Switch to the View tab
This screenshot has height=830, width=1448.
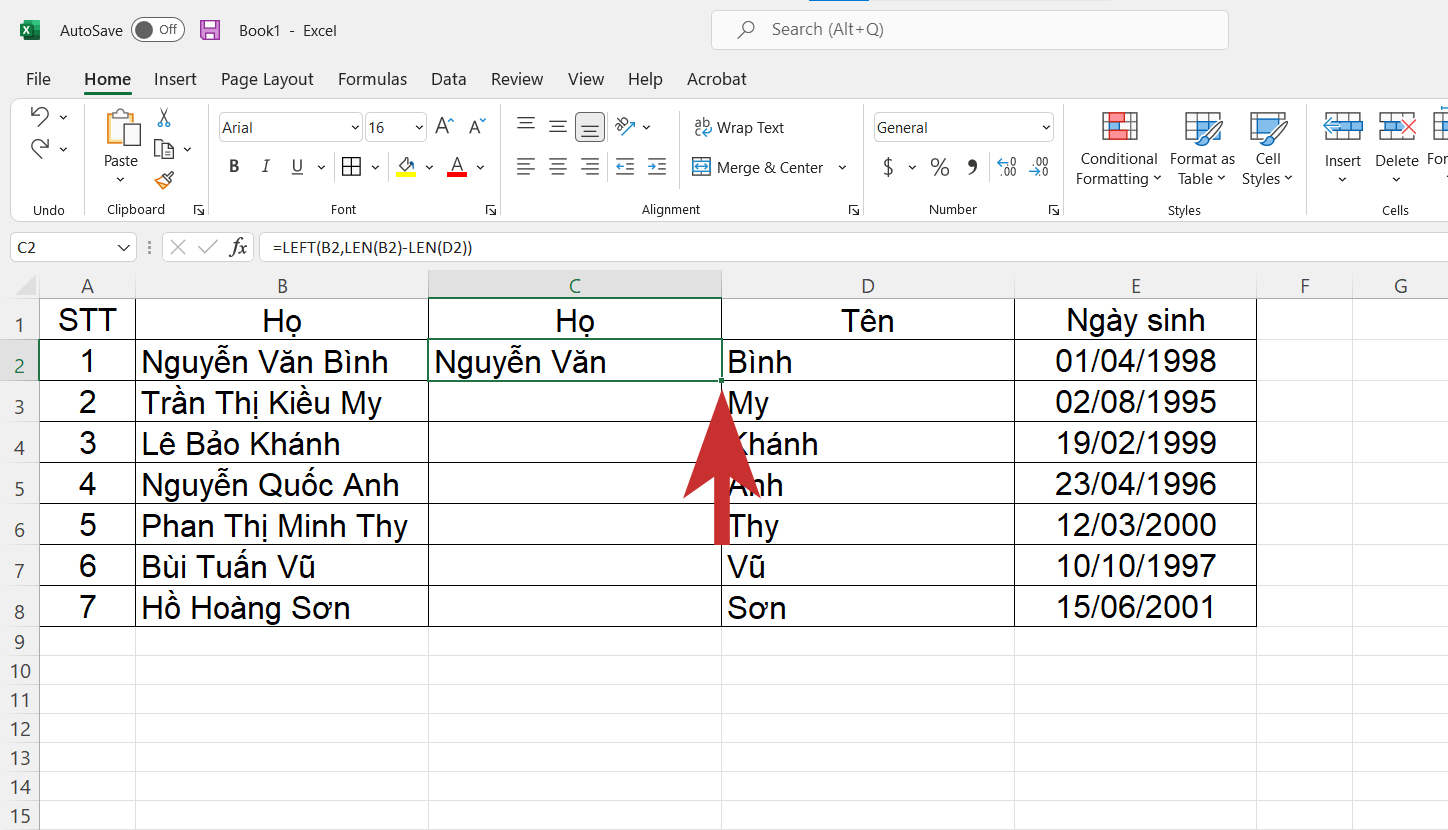[586, 79]
